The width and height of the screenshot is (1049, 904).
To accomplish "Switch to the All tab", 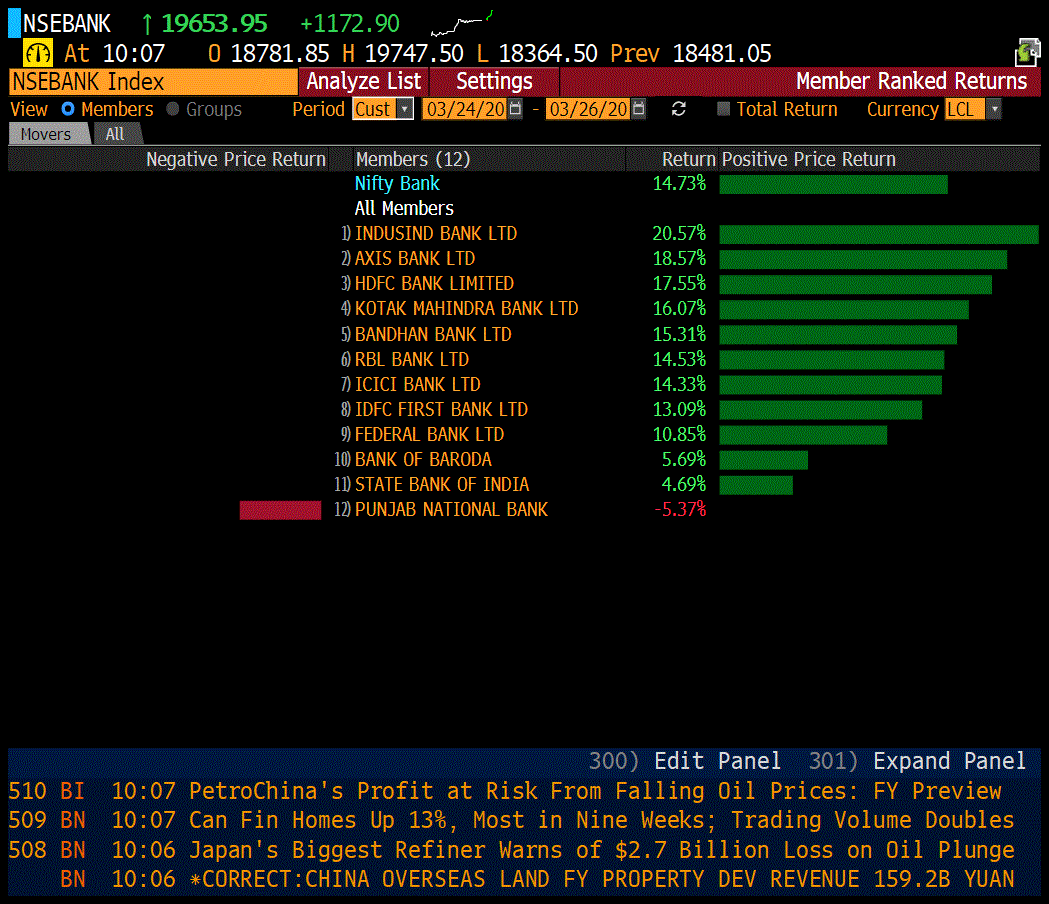I will [115, 134].
